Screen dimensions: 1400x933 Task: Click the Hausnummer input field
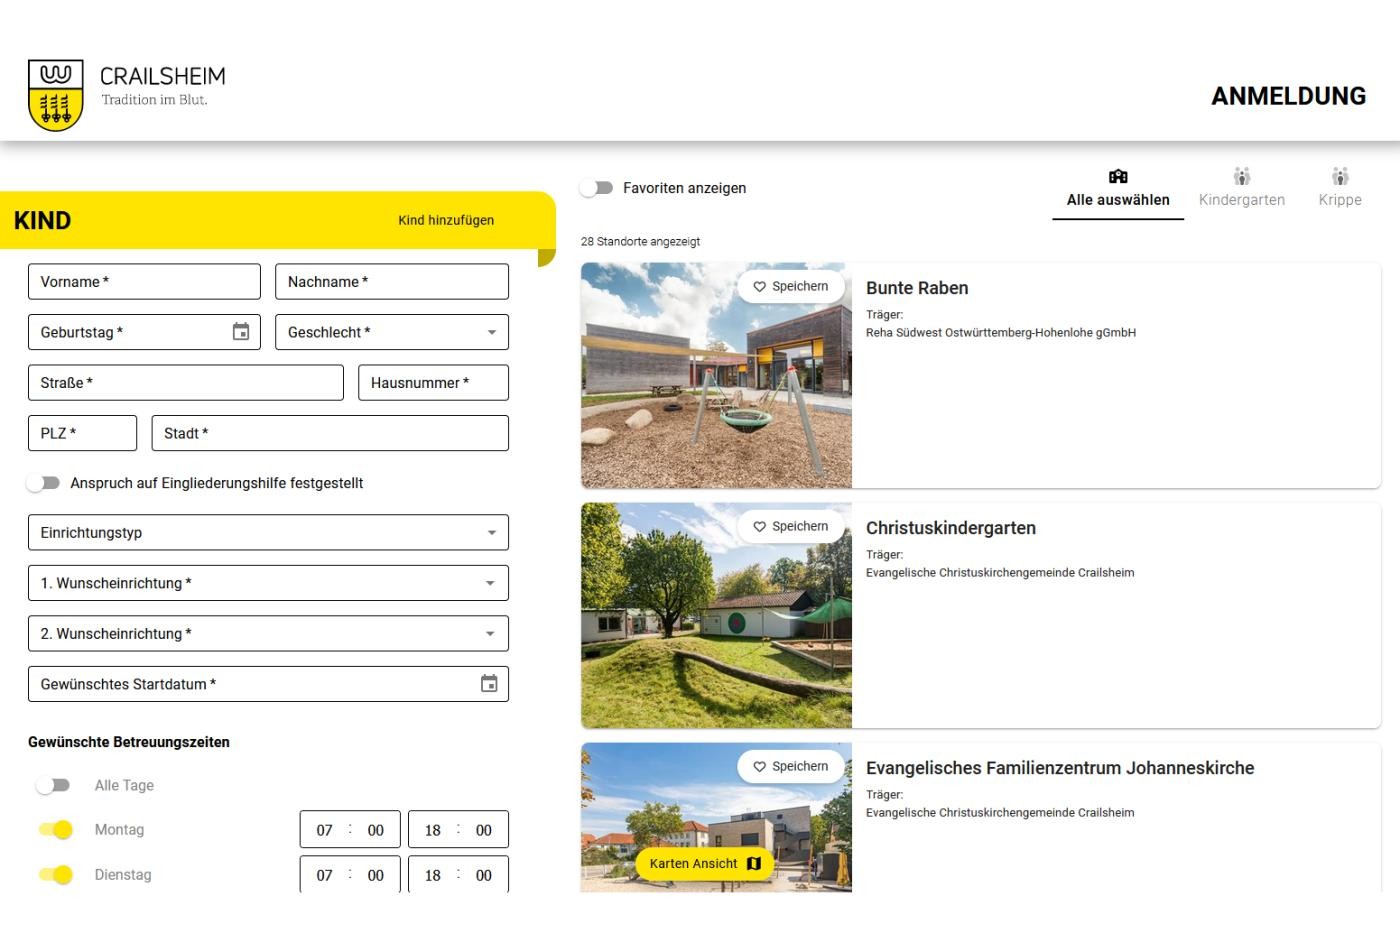pyautogui.click(x=434, y=383)
